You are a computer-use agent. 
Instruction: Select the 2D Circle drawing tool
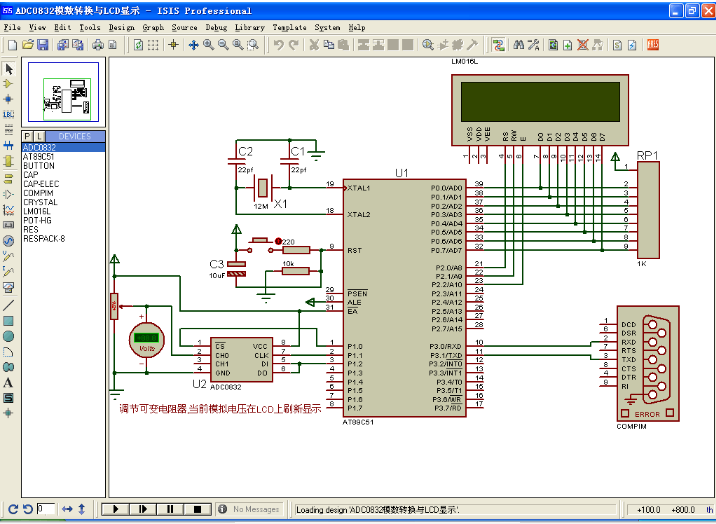(8, 336)
